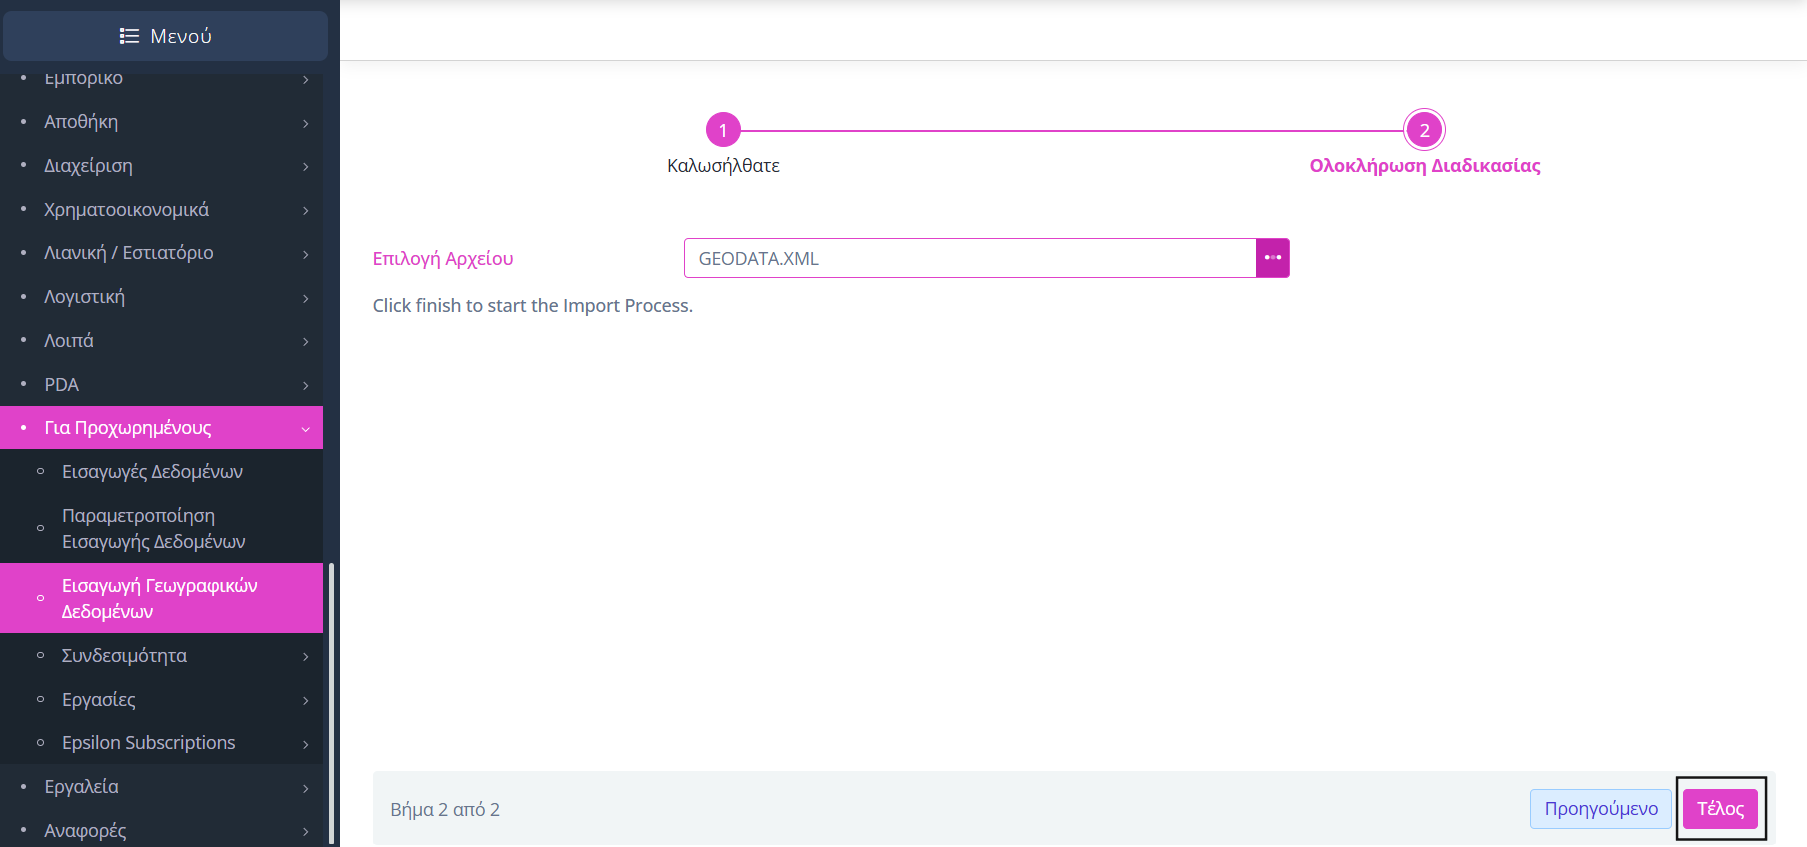Image resolution: width=1807 pixels, height=847 pixels.
Task: Select Εισαγωγή Γεωγραφικών Δεδομένων item
Action: (x=159, y=598)
